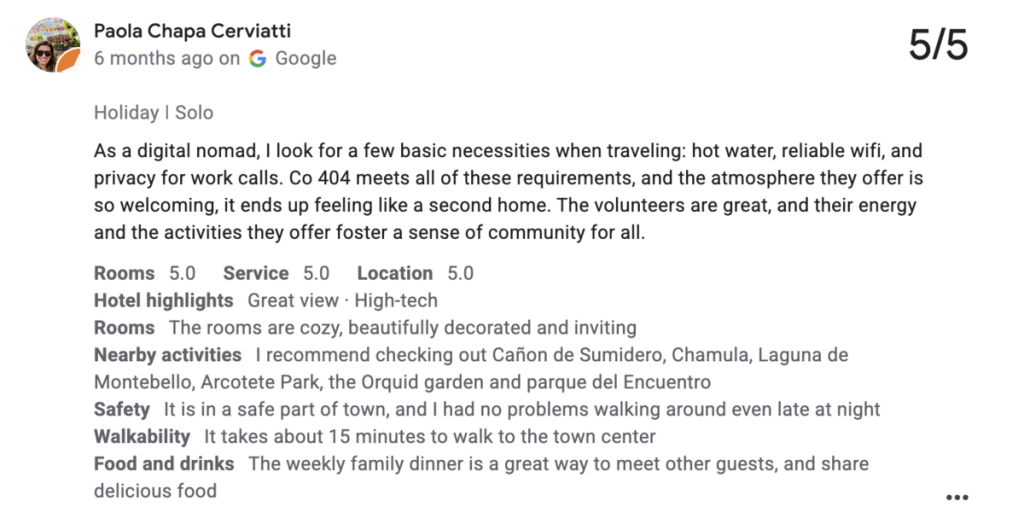This screenshot has width=1024, height=524.
Task: Click the "Walkability" section label
Action: pos(142,436)
